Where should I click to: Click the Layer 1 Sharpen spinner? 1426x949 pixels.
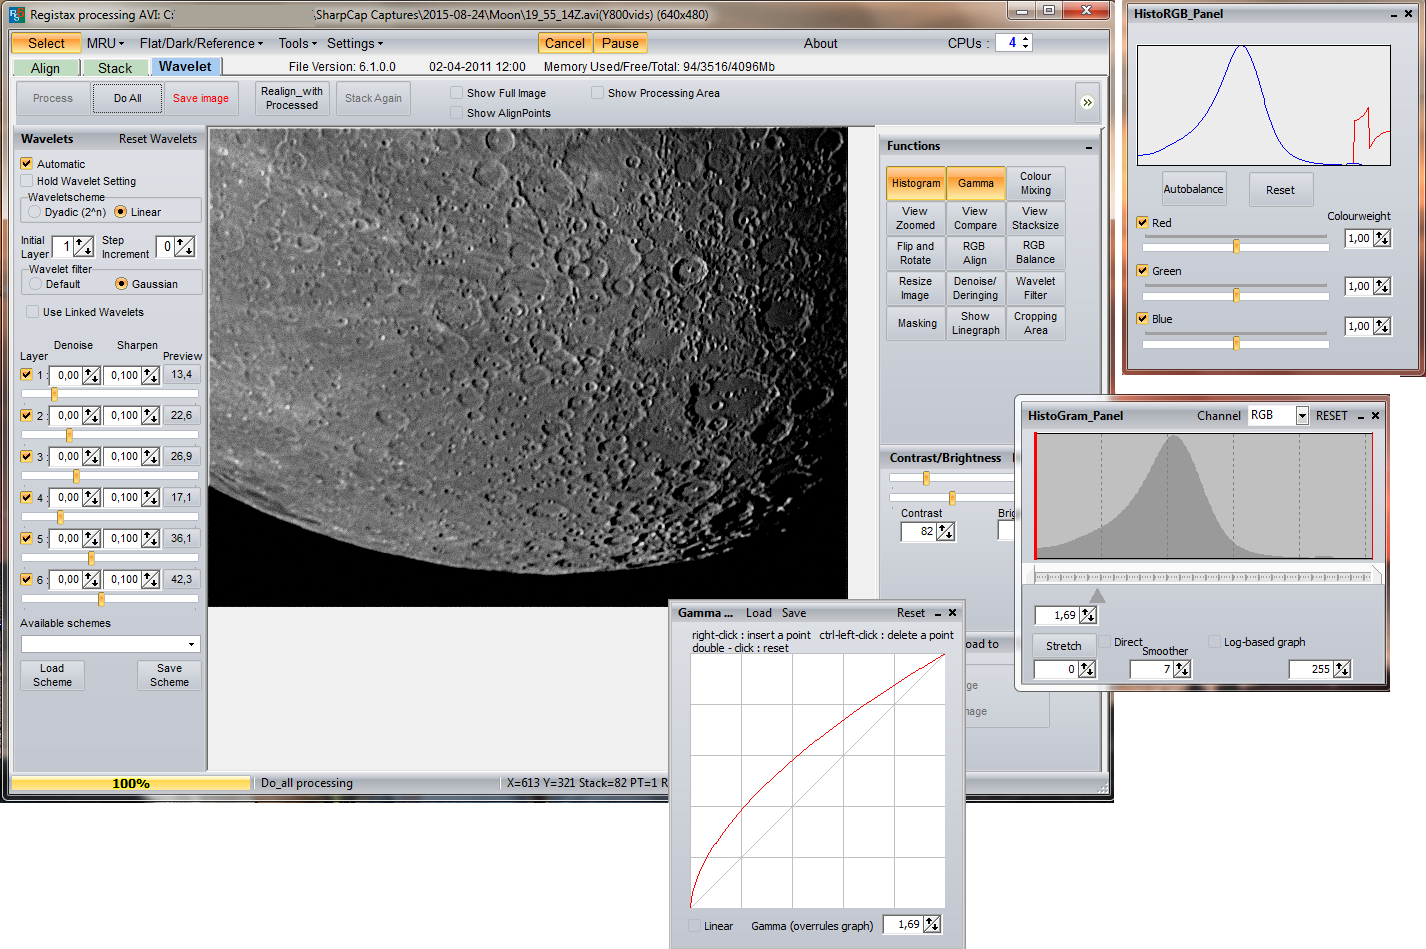pyautogui.click(x=150, y=375)
